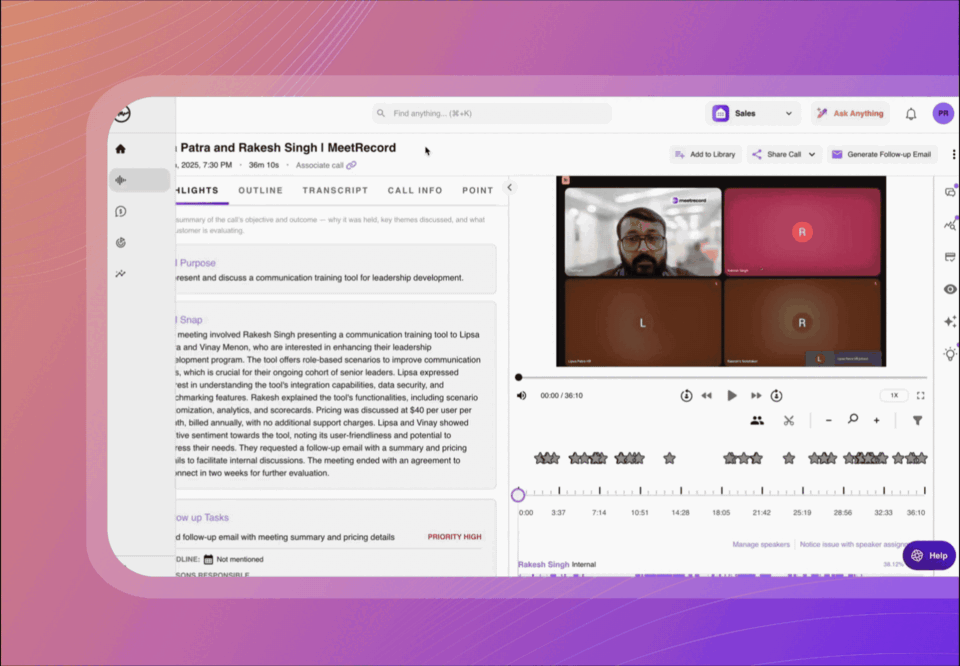Open the dollar chat deals icon
This screenshot has height=666, width=960.
tap(121, 211)
